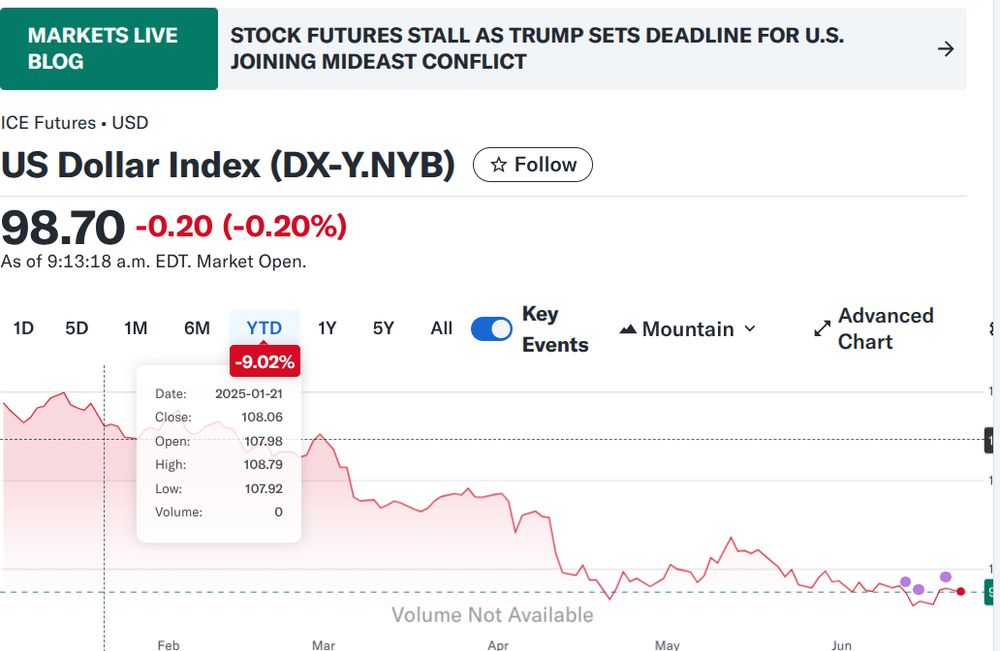The image size is (1000, 651).
Task: Click the leftmost purple key event dot
Action: [x=905, y=582]
